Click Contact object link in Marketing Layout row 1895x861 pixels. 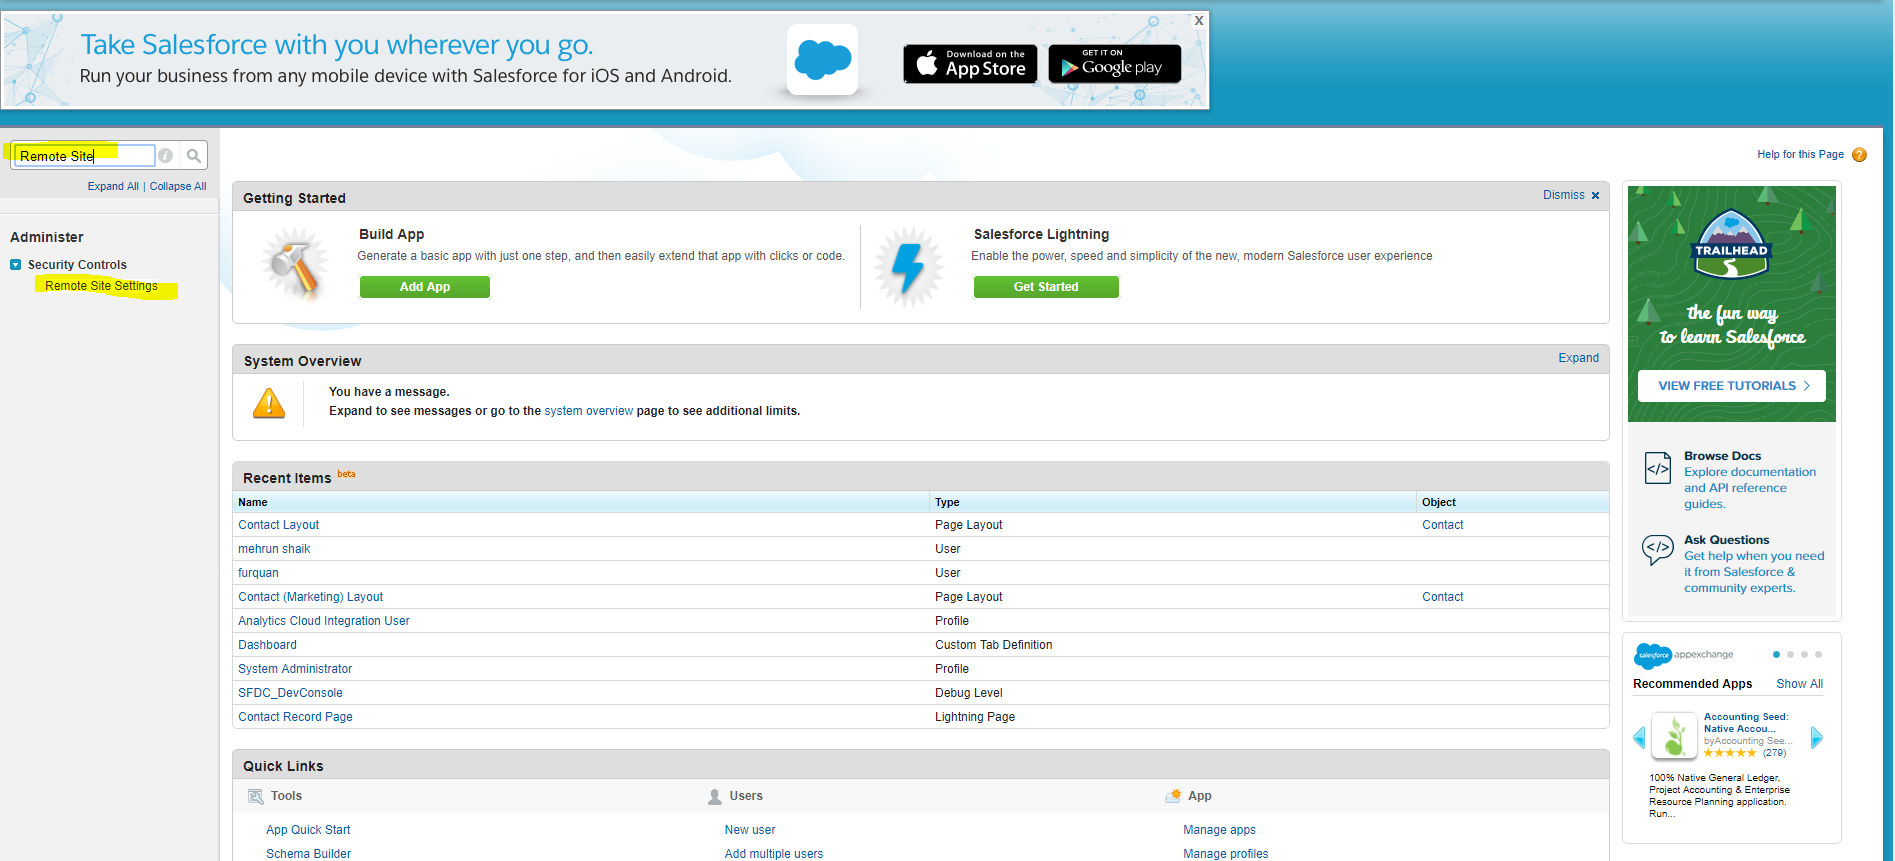(x=1442, y=597)
